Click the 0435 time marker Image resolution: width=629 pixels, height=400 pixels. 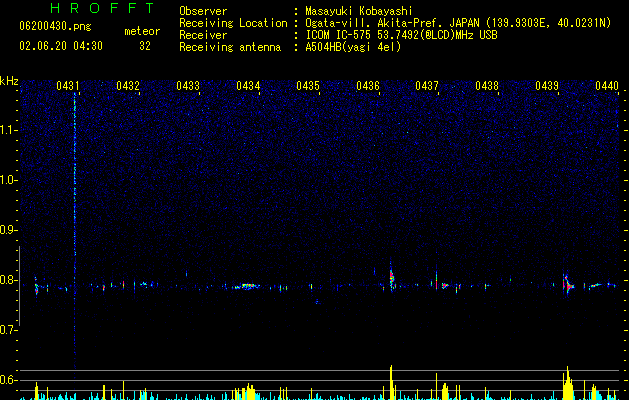click(x=308, y=86)
